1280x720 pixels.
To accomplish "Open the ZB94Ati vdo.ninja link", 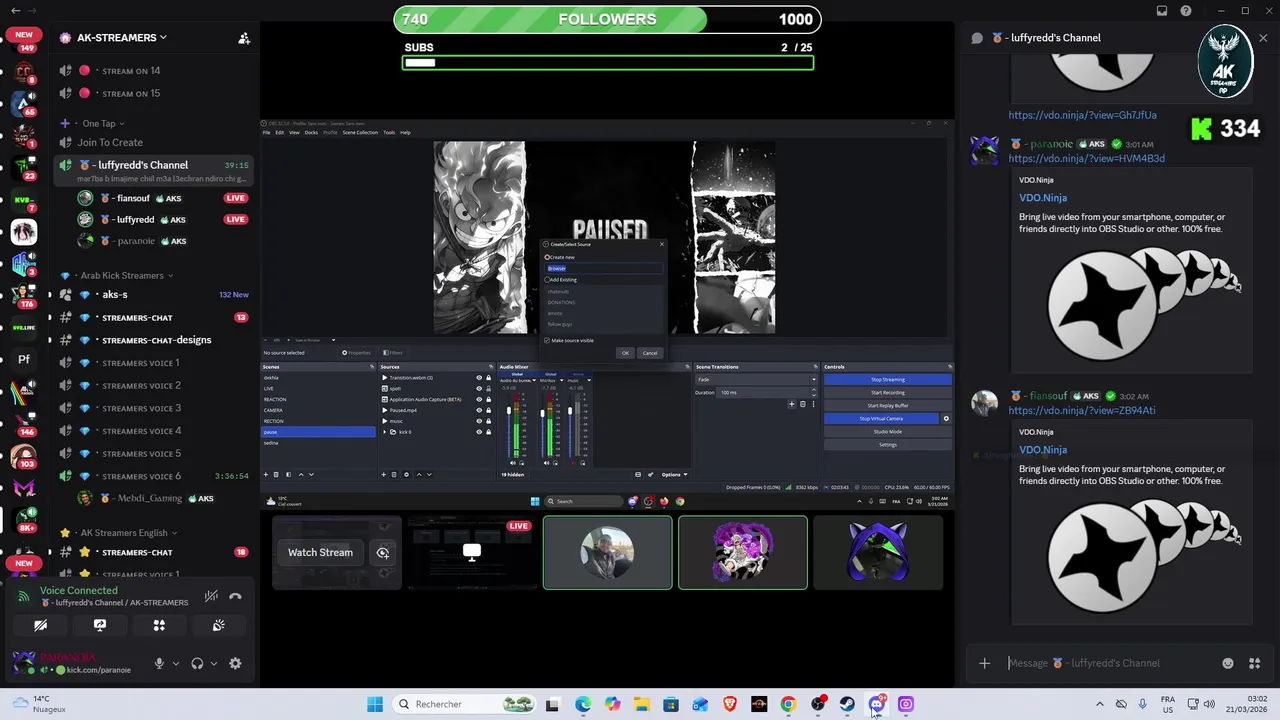I will (1081, 410).
